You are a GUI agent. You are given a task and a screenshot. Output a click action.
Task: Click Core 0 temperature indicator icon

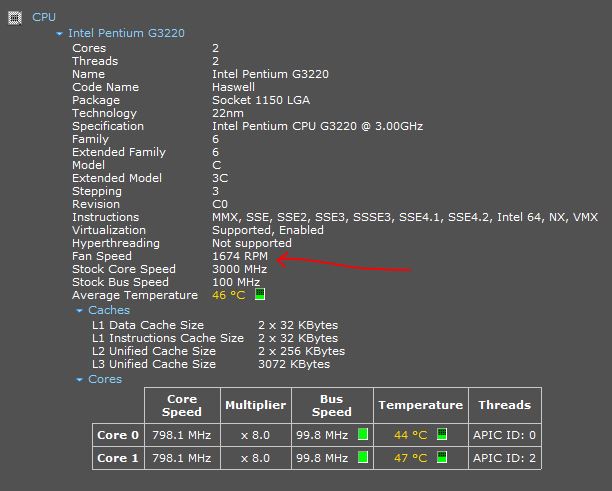tap(442, 434)
